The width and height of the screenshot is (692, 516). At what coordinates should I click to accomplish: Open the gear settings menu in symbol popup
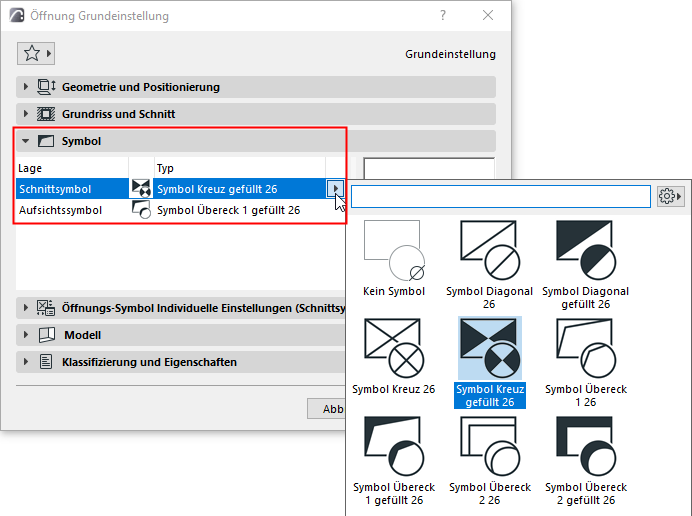[x=670, y=196]
